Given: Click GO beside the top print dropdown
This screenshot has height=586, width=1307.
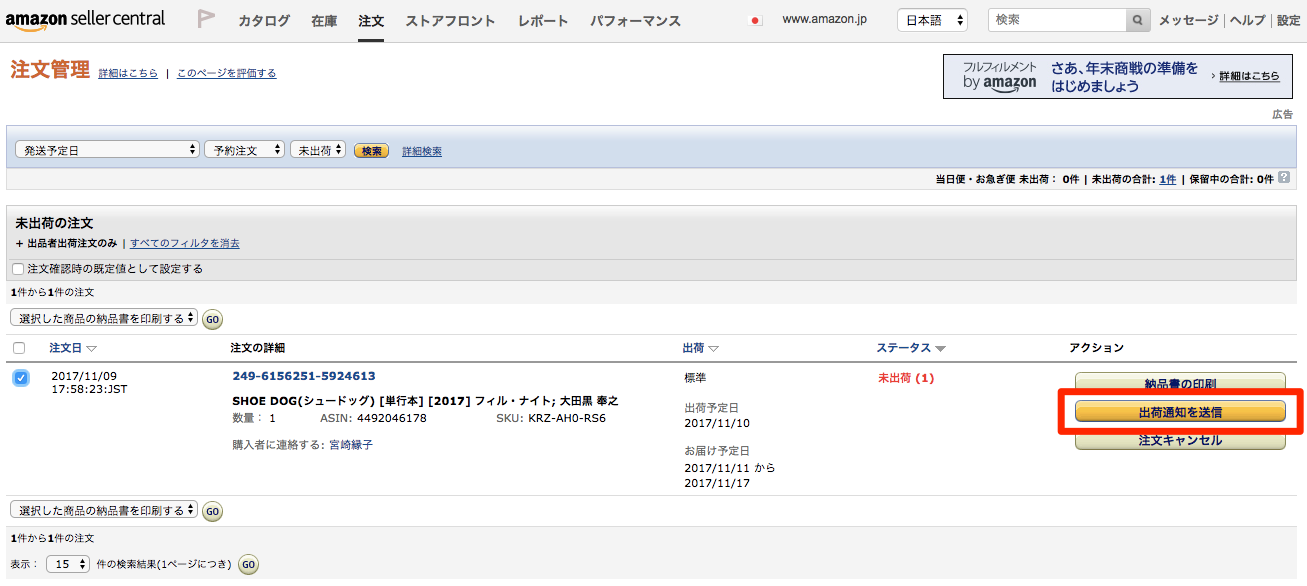Looking at the screenshot, I should (x=213, y=320).
